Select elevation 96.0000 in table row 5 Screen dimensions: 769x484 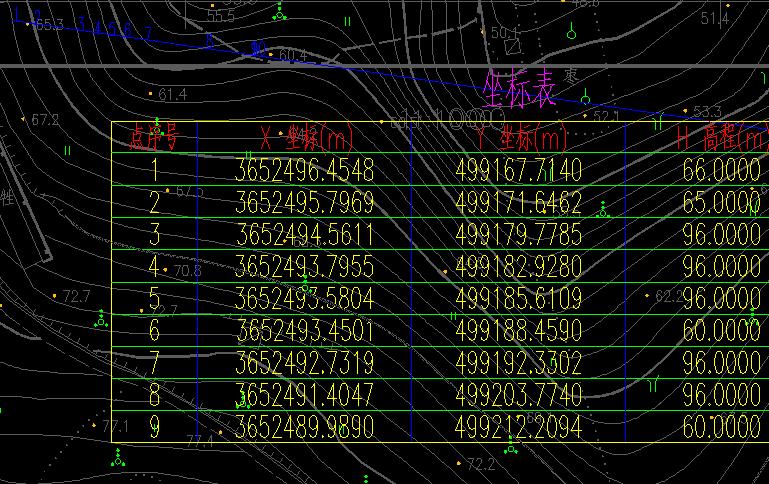pyautogui.click(x=722, y=299)
